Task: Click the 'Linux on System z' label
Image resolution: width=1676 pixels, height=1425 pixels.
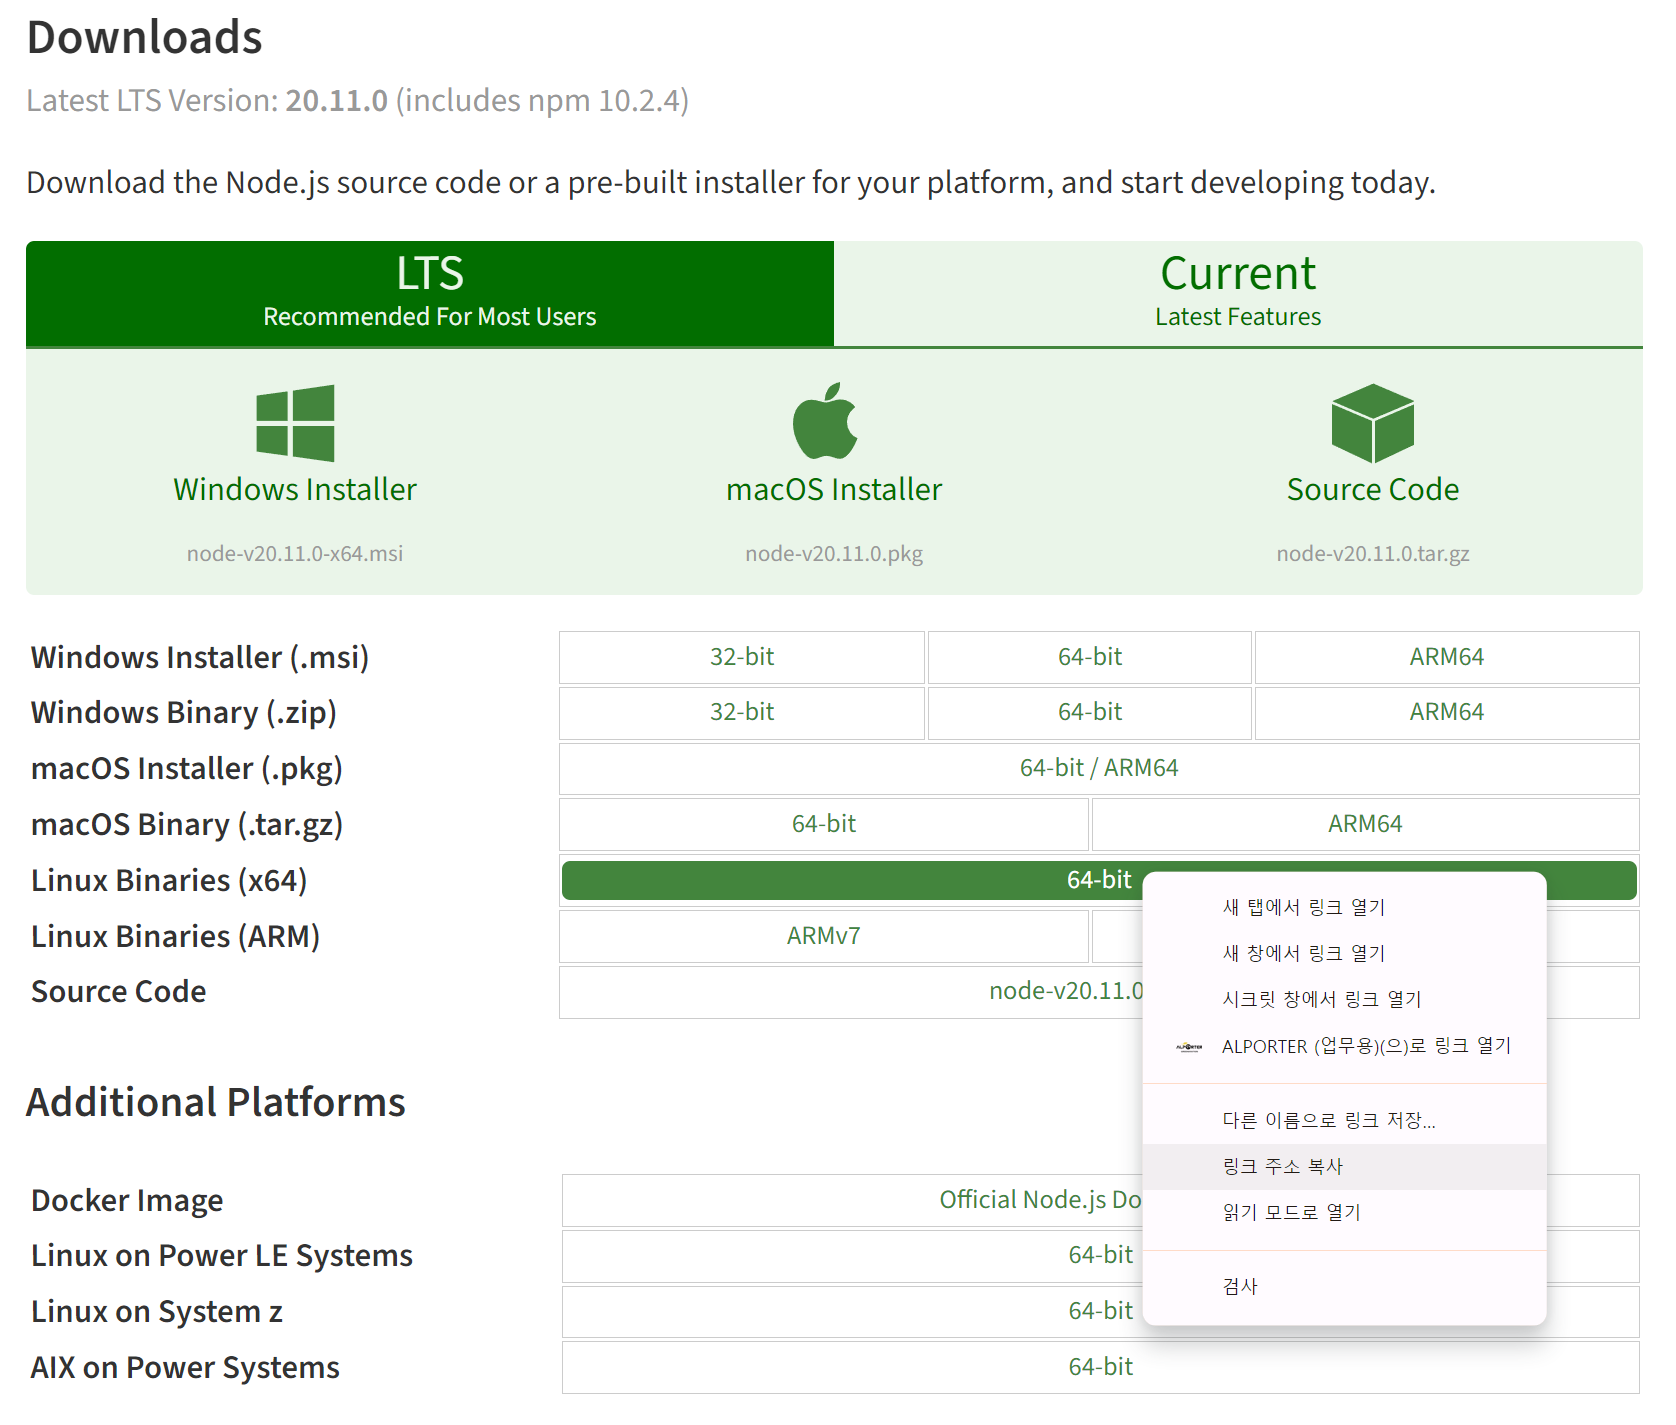Action: 157,1311
